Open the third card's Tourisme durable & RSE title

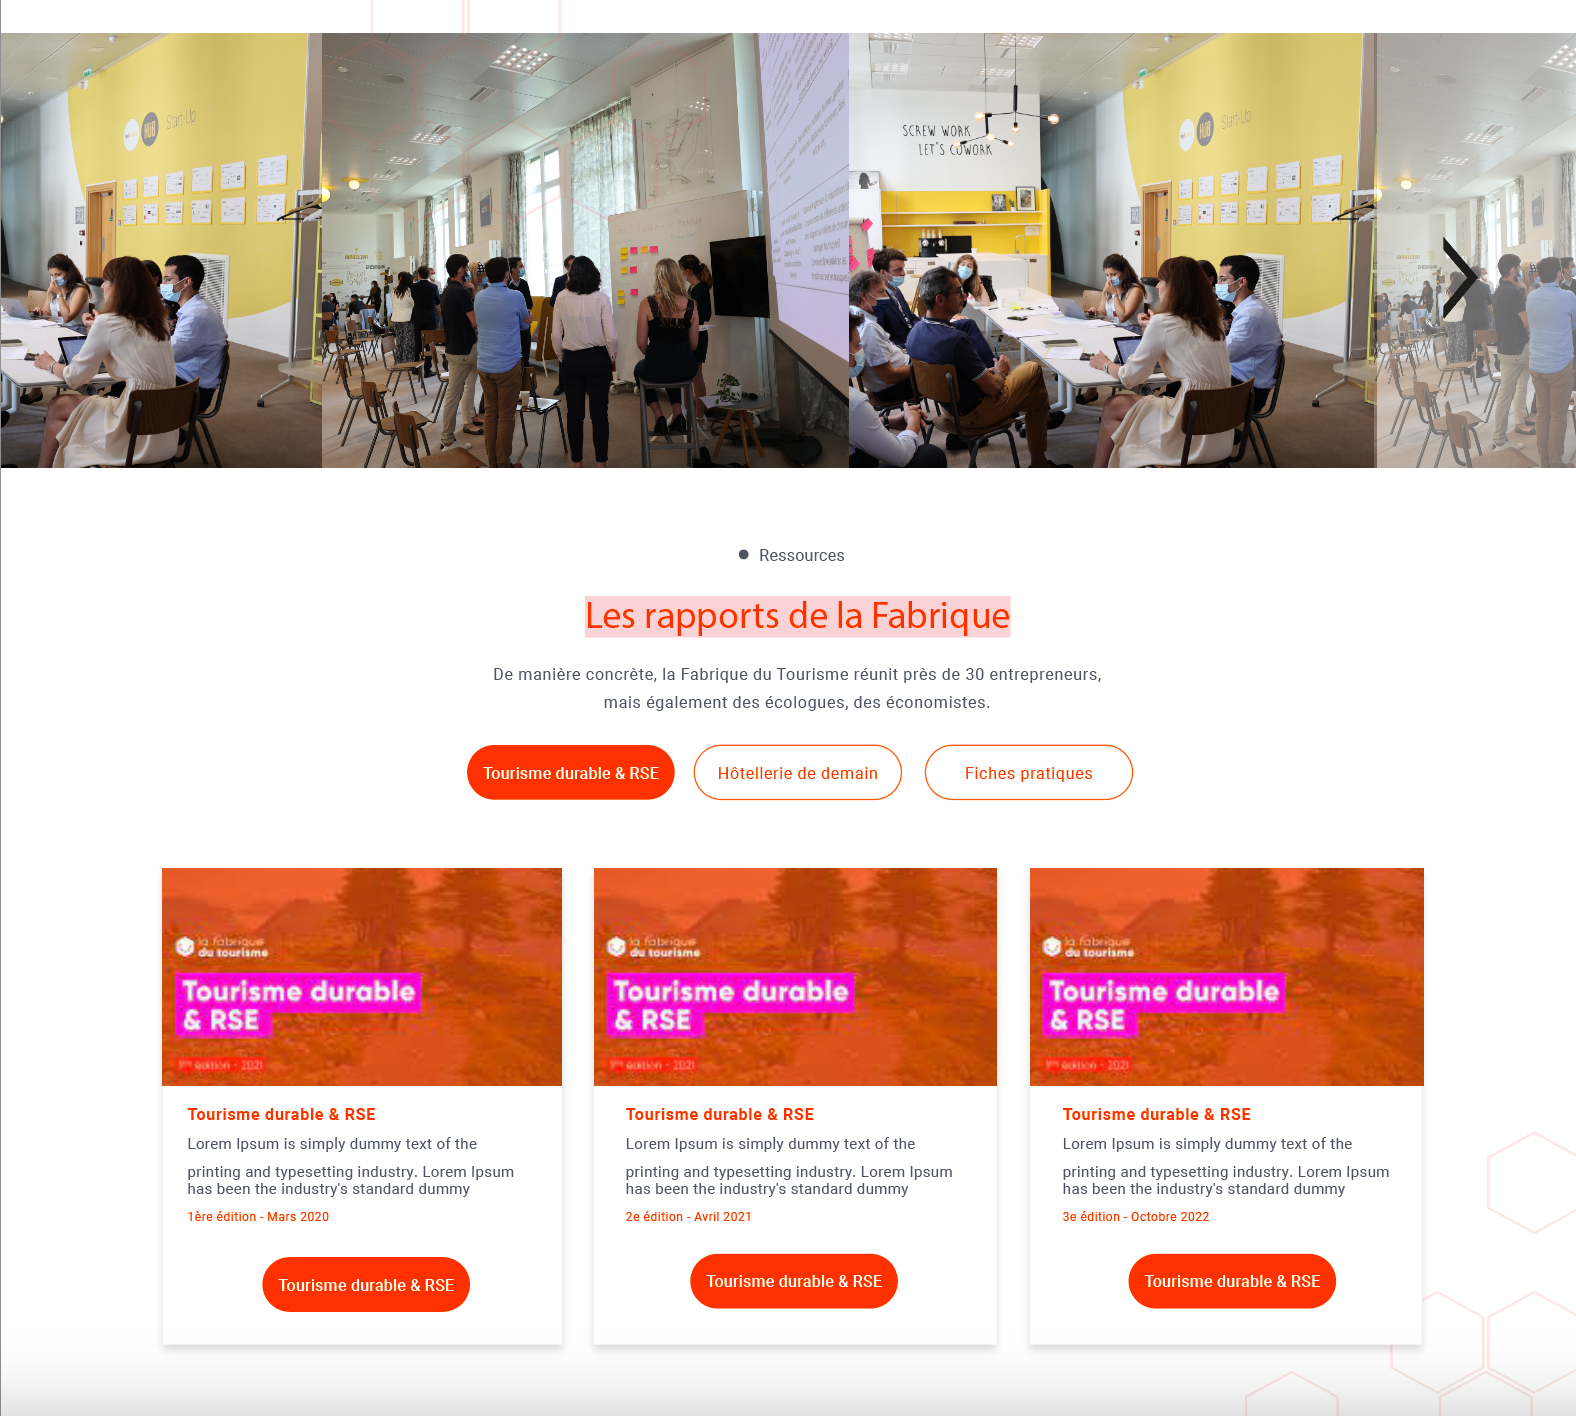point(1156,1114)
